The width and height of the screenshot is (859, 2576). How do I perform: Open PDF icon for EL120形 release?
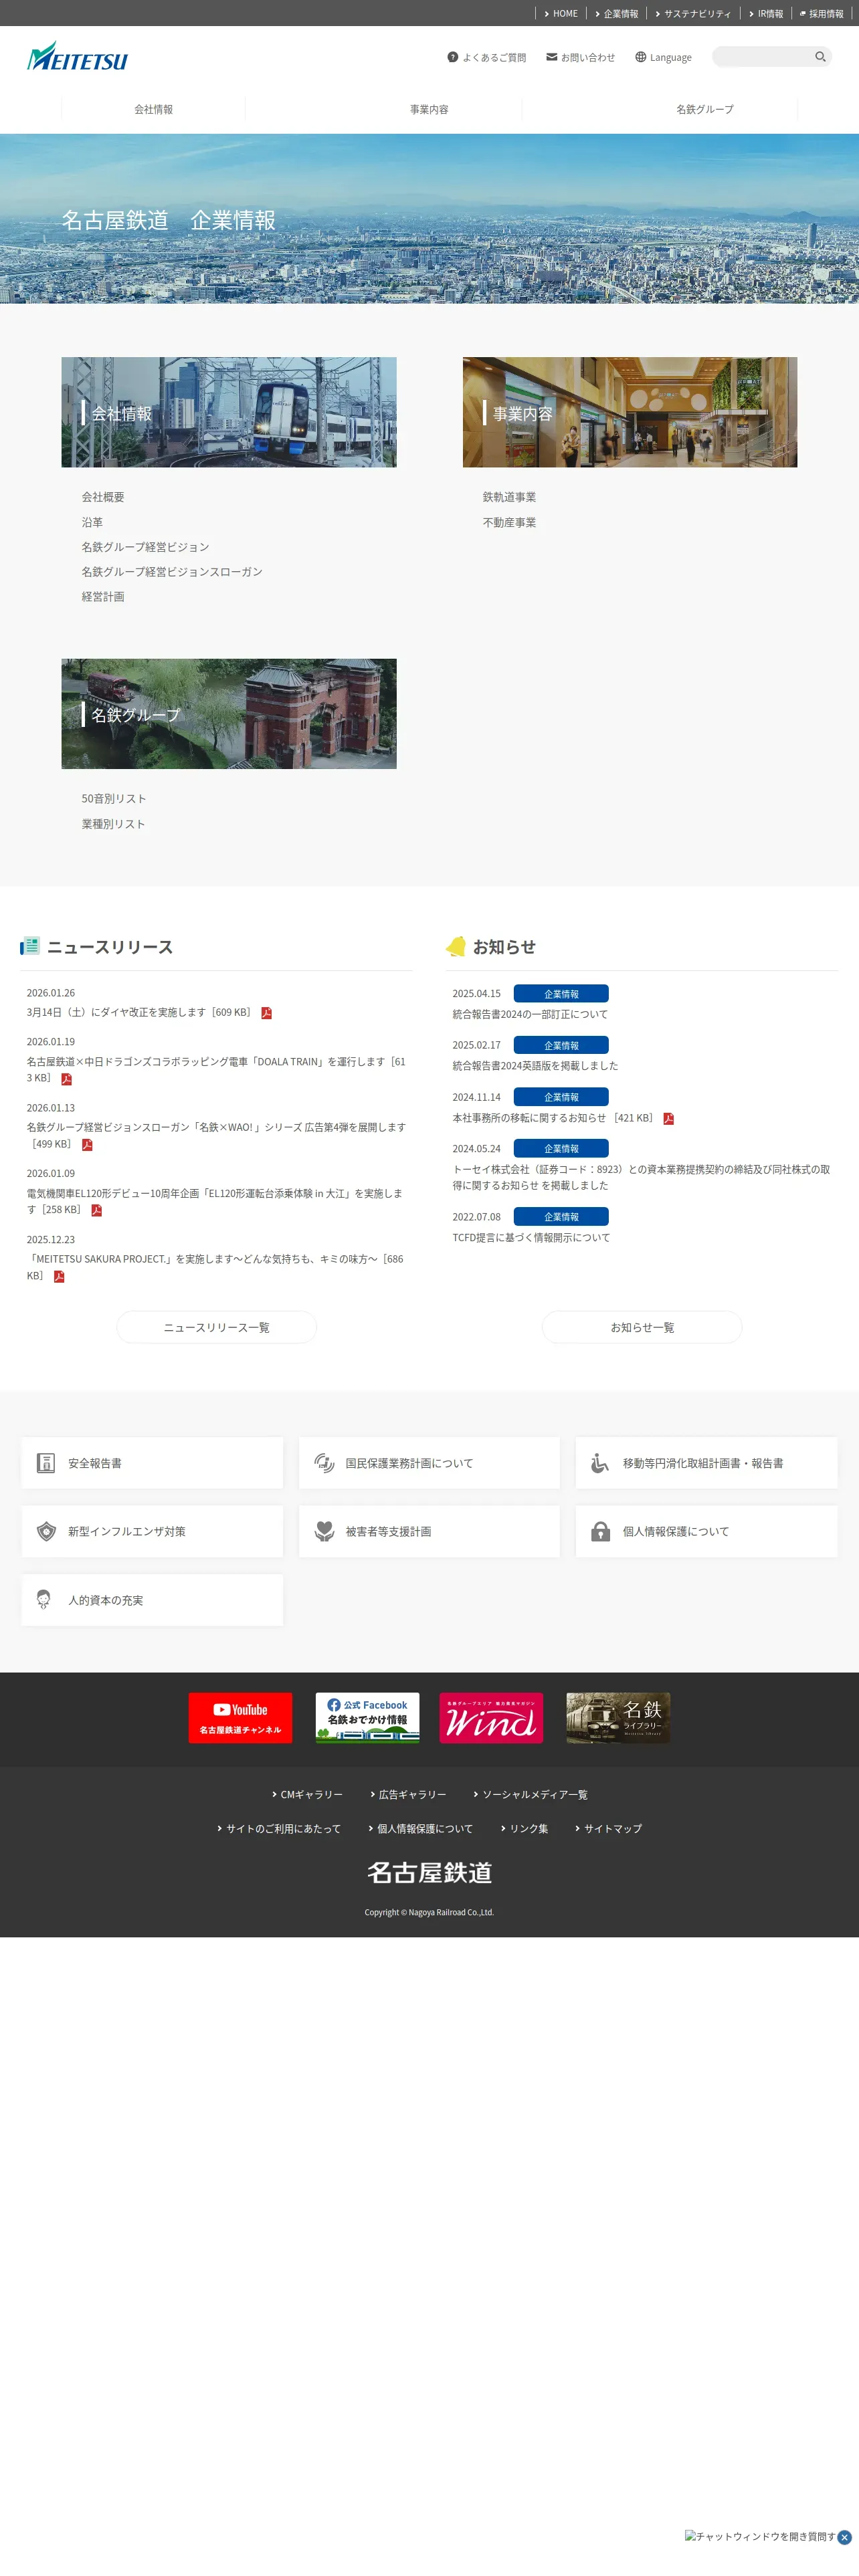[96, 1210]
